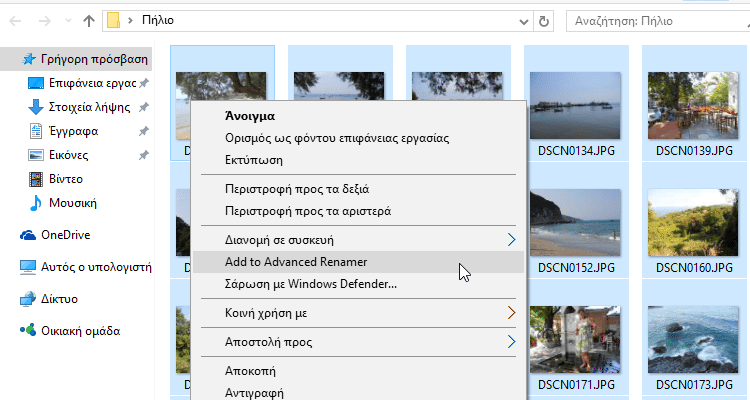Go up one folder level

tap(88, 21)
